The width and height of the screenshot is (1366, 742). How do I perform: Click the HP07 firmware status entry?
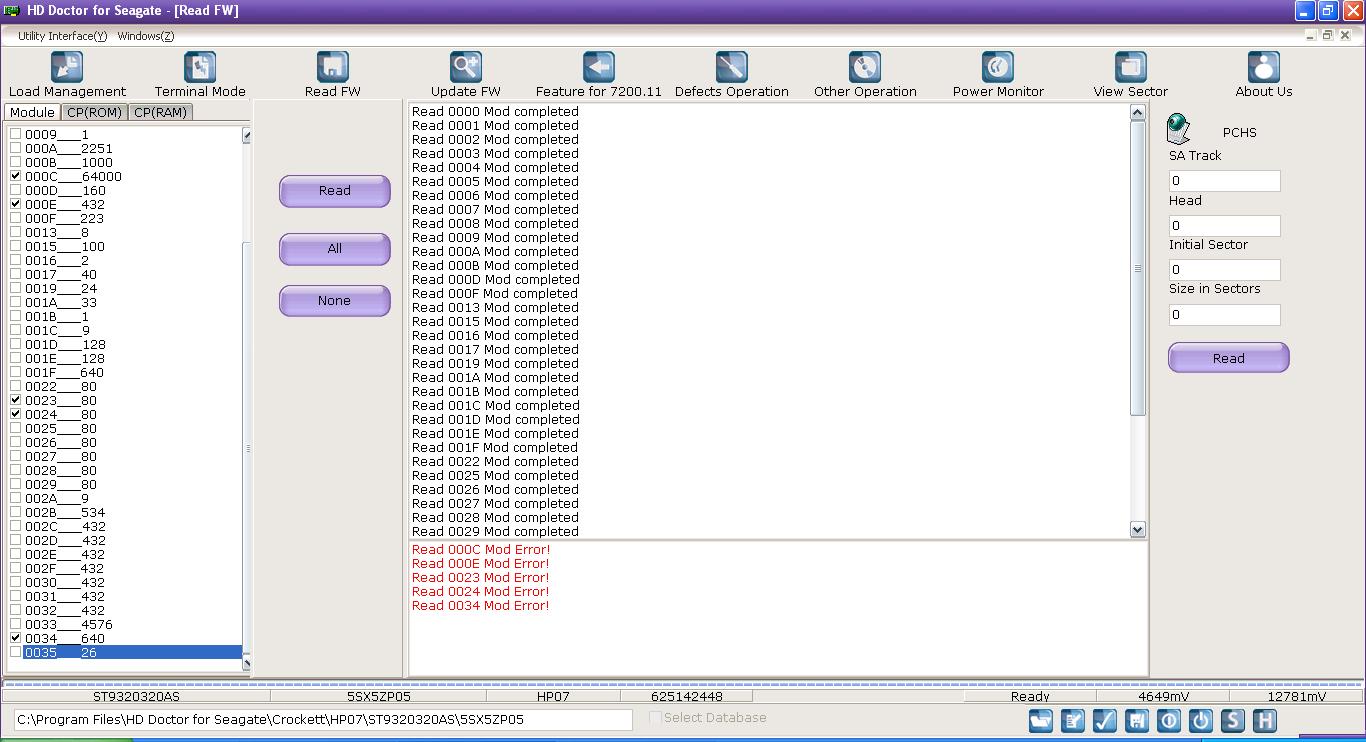[553, 696]
